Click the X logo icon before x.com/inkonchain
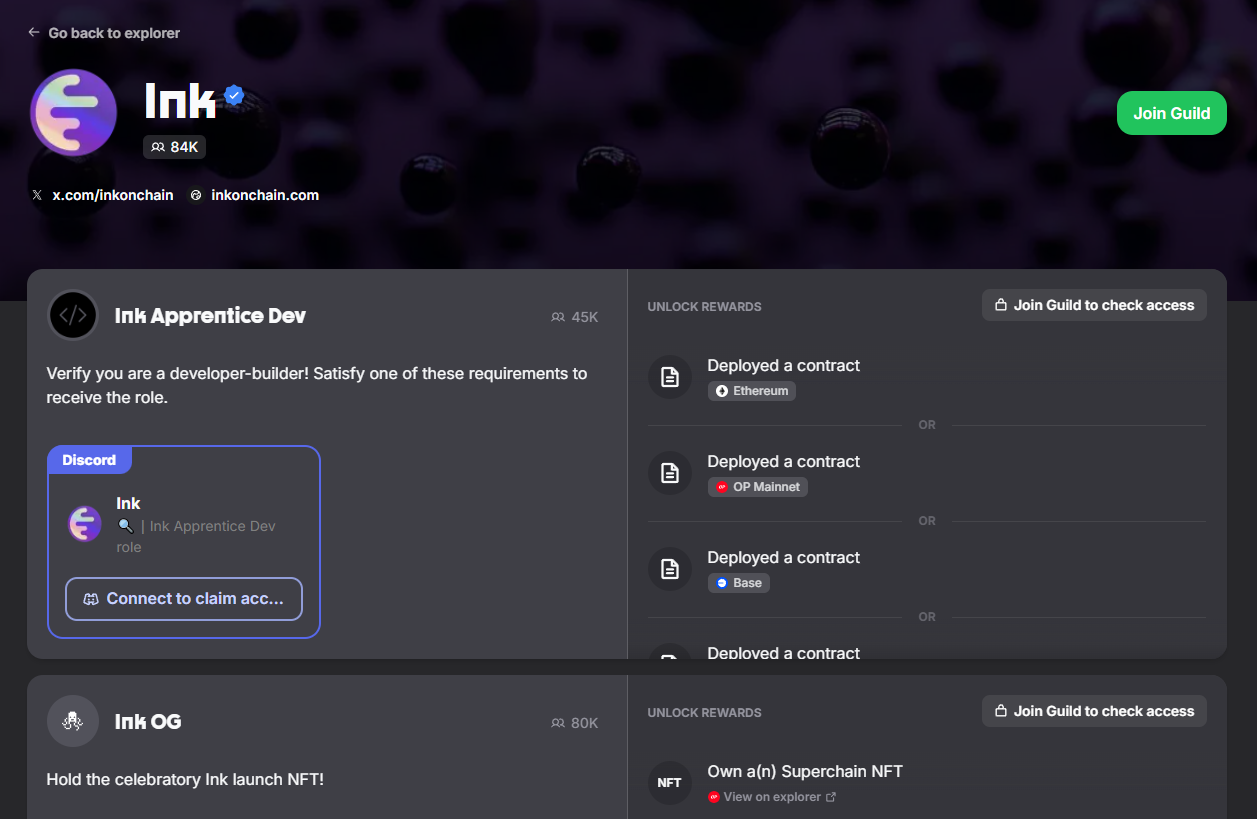This screenshot has width=1257, height=819. coord(37,195)
